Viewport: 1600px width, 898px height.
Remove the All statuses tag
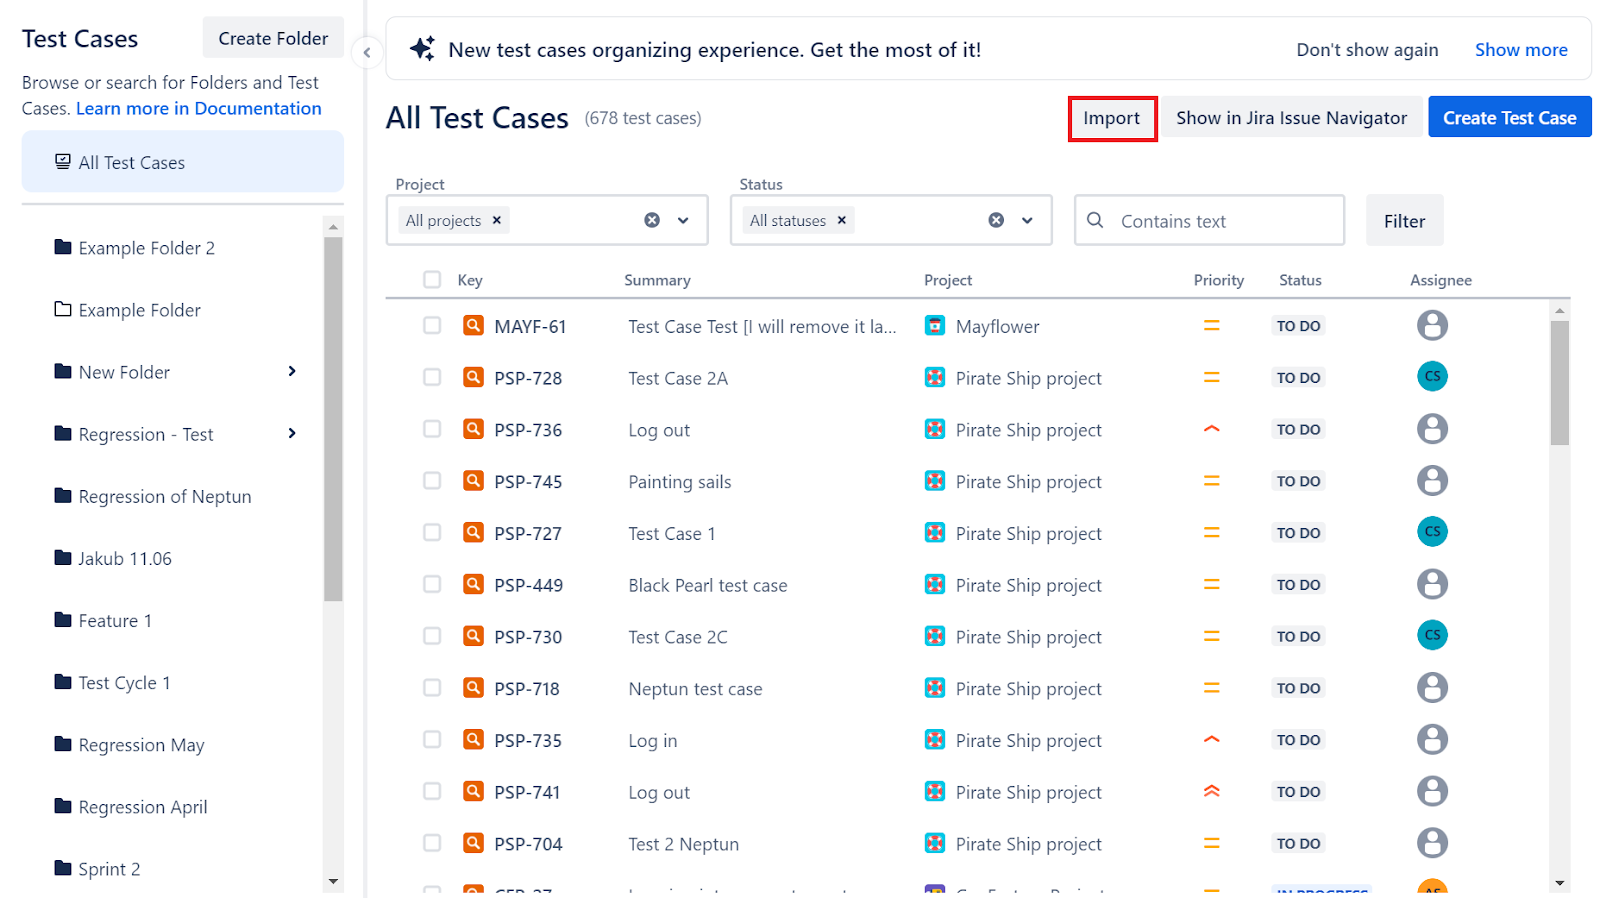click(841, 220)
